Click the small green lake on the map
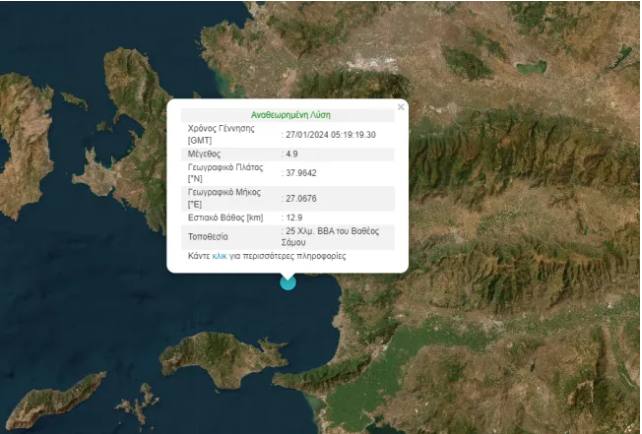642x434 pixels. pyautogui.click(x=531, y=67)
